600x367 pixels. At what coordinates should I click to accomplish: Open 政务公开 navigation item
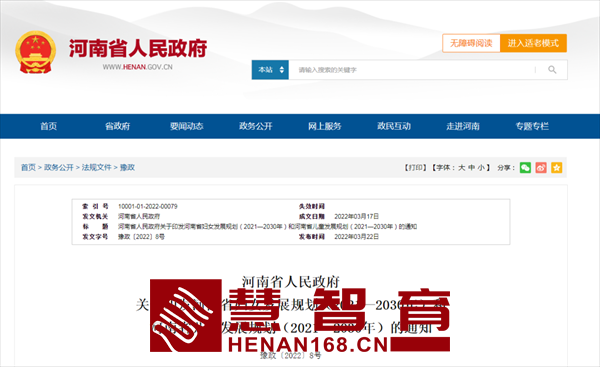256,126
